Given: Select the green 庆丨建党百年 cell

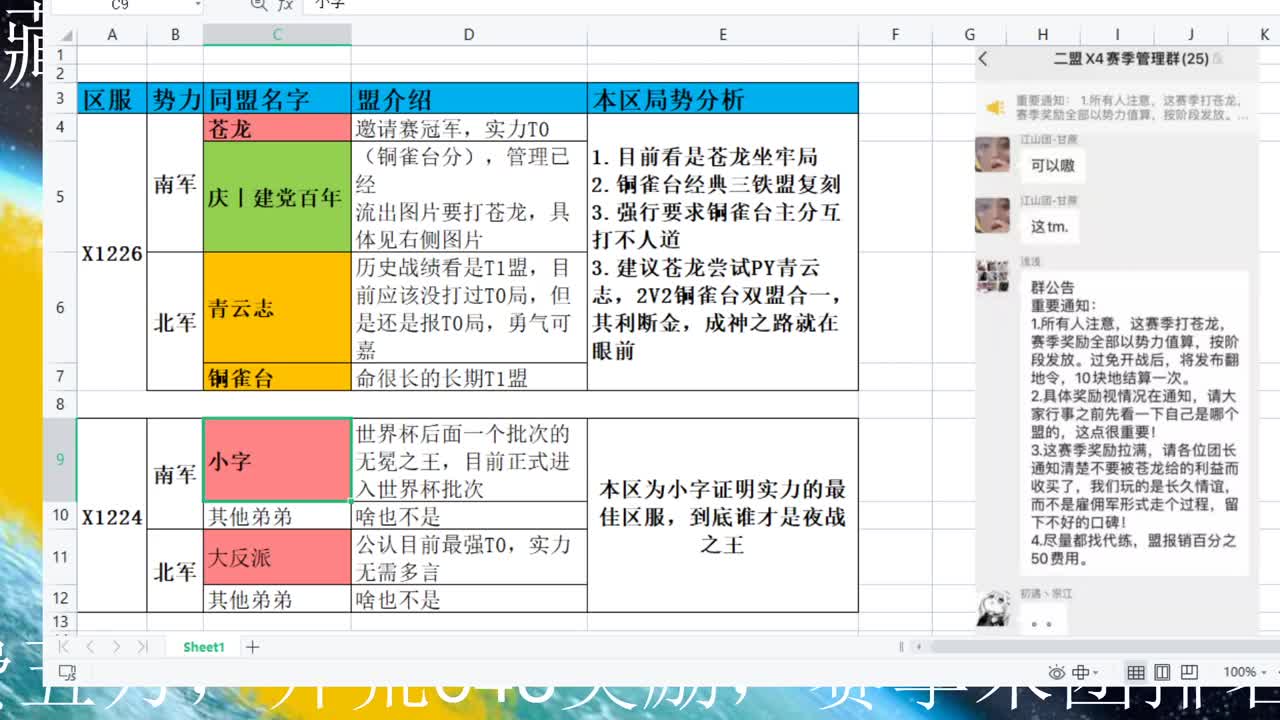Looking at the screenshot, I should [x=277, y=197].
